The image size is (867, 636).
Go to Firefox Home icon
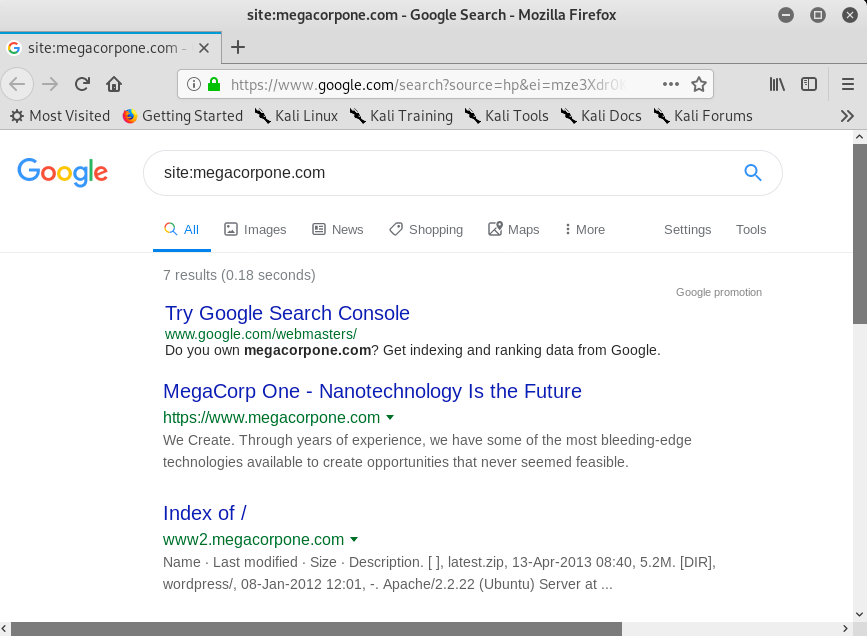click(x=114, y=84)
